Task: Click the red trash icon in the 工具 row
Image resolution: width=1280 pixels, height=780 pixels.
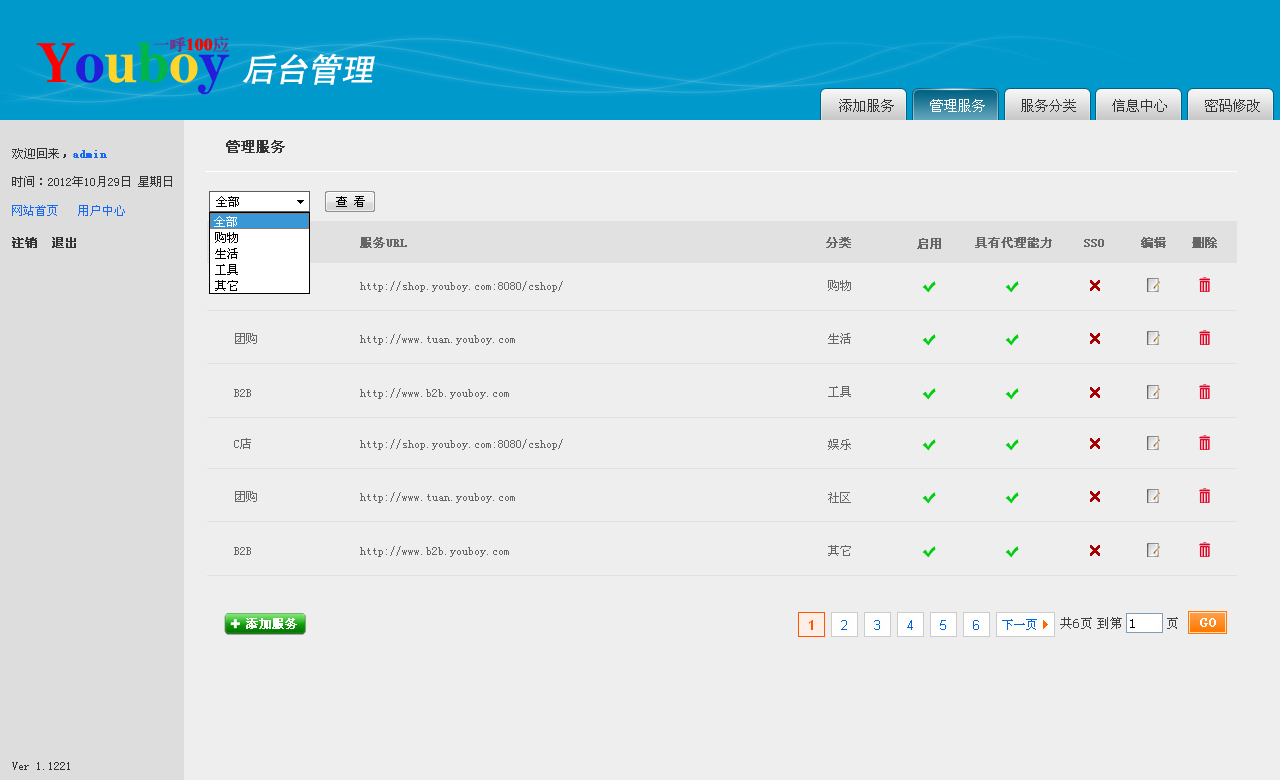Action: coord(1204,392)
